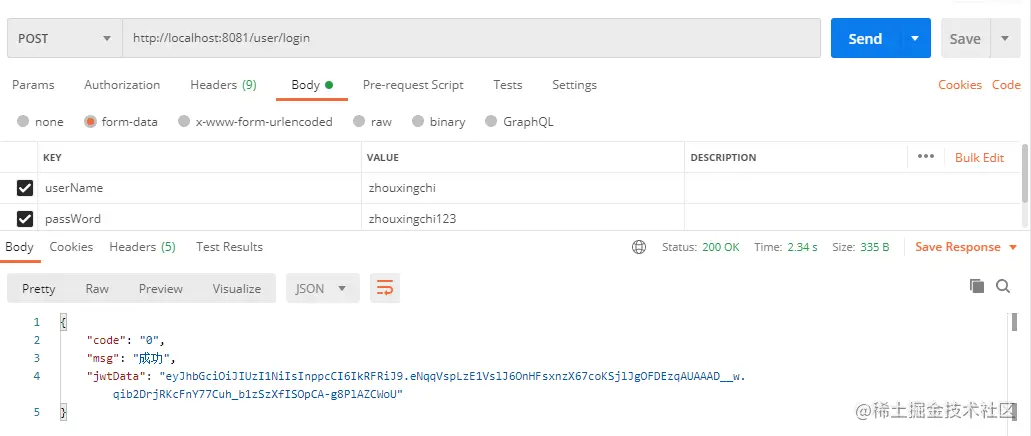Expand the Save Response dropdown arrow
1031x436 pixels.
tap(1013, 247)
